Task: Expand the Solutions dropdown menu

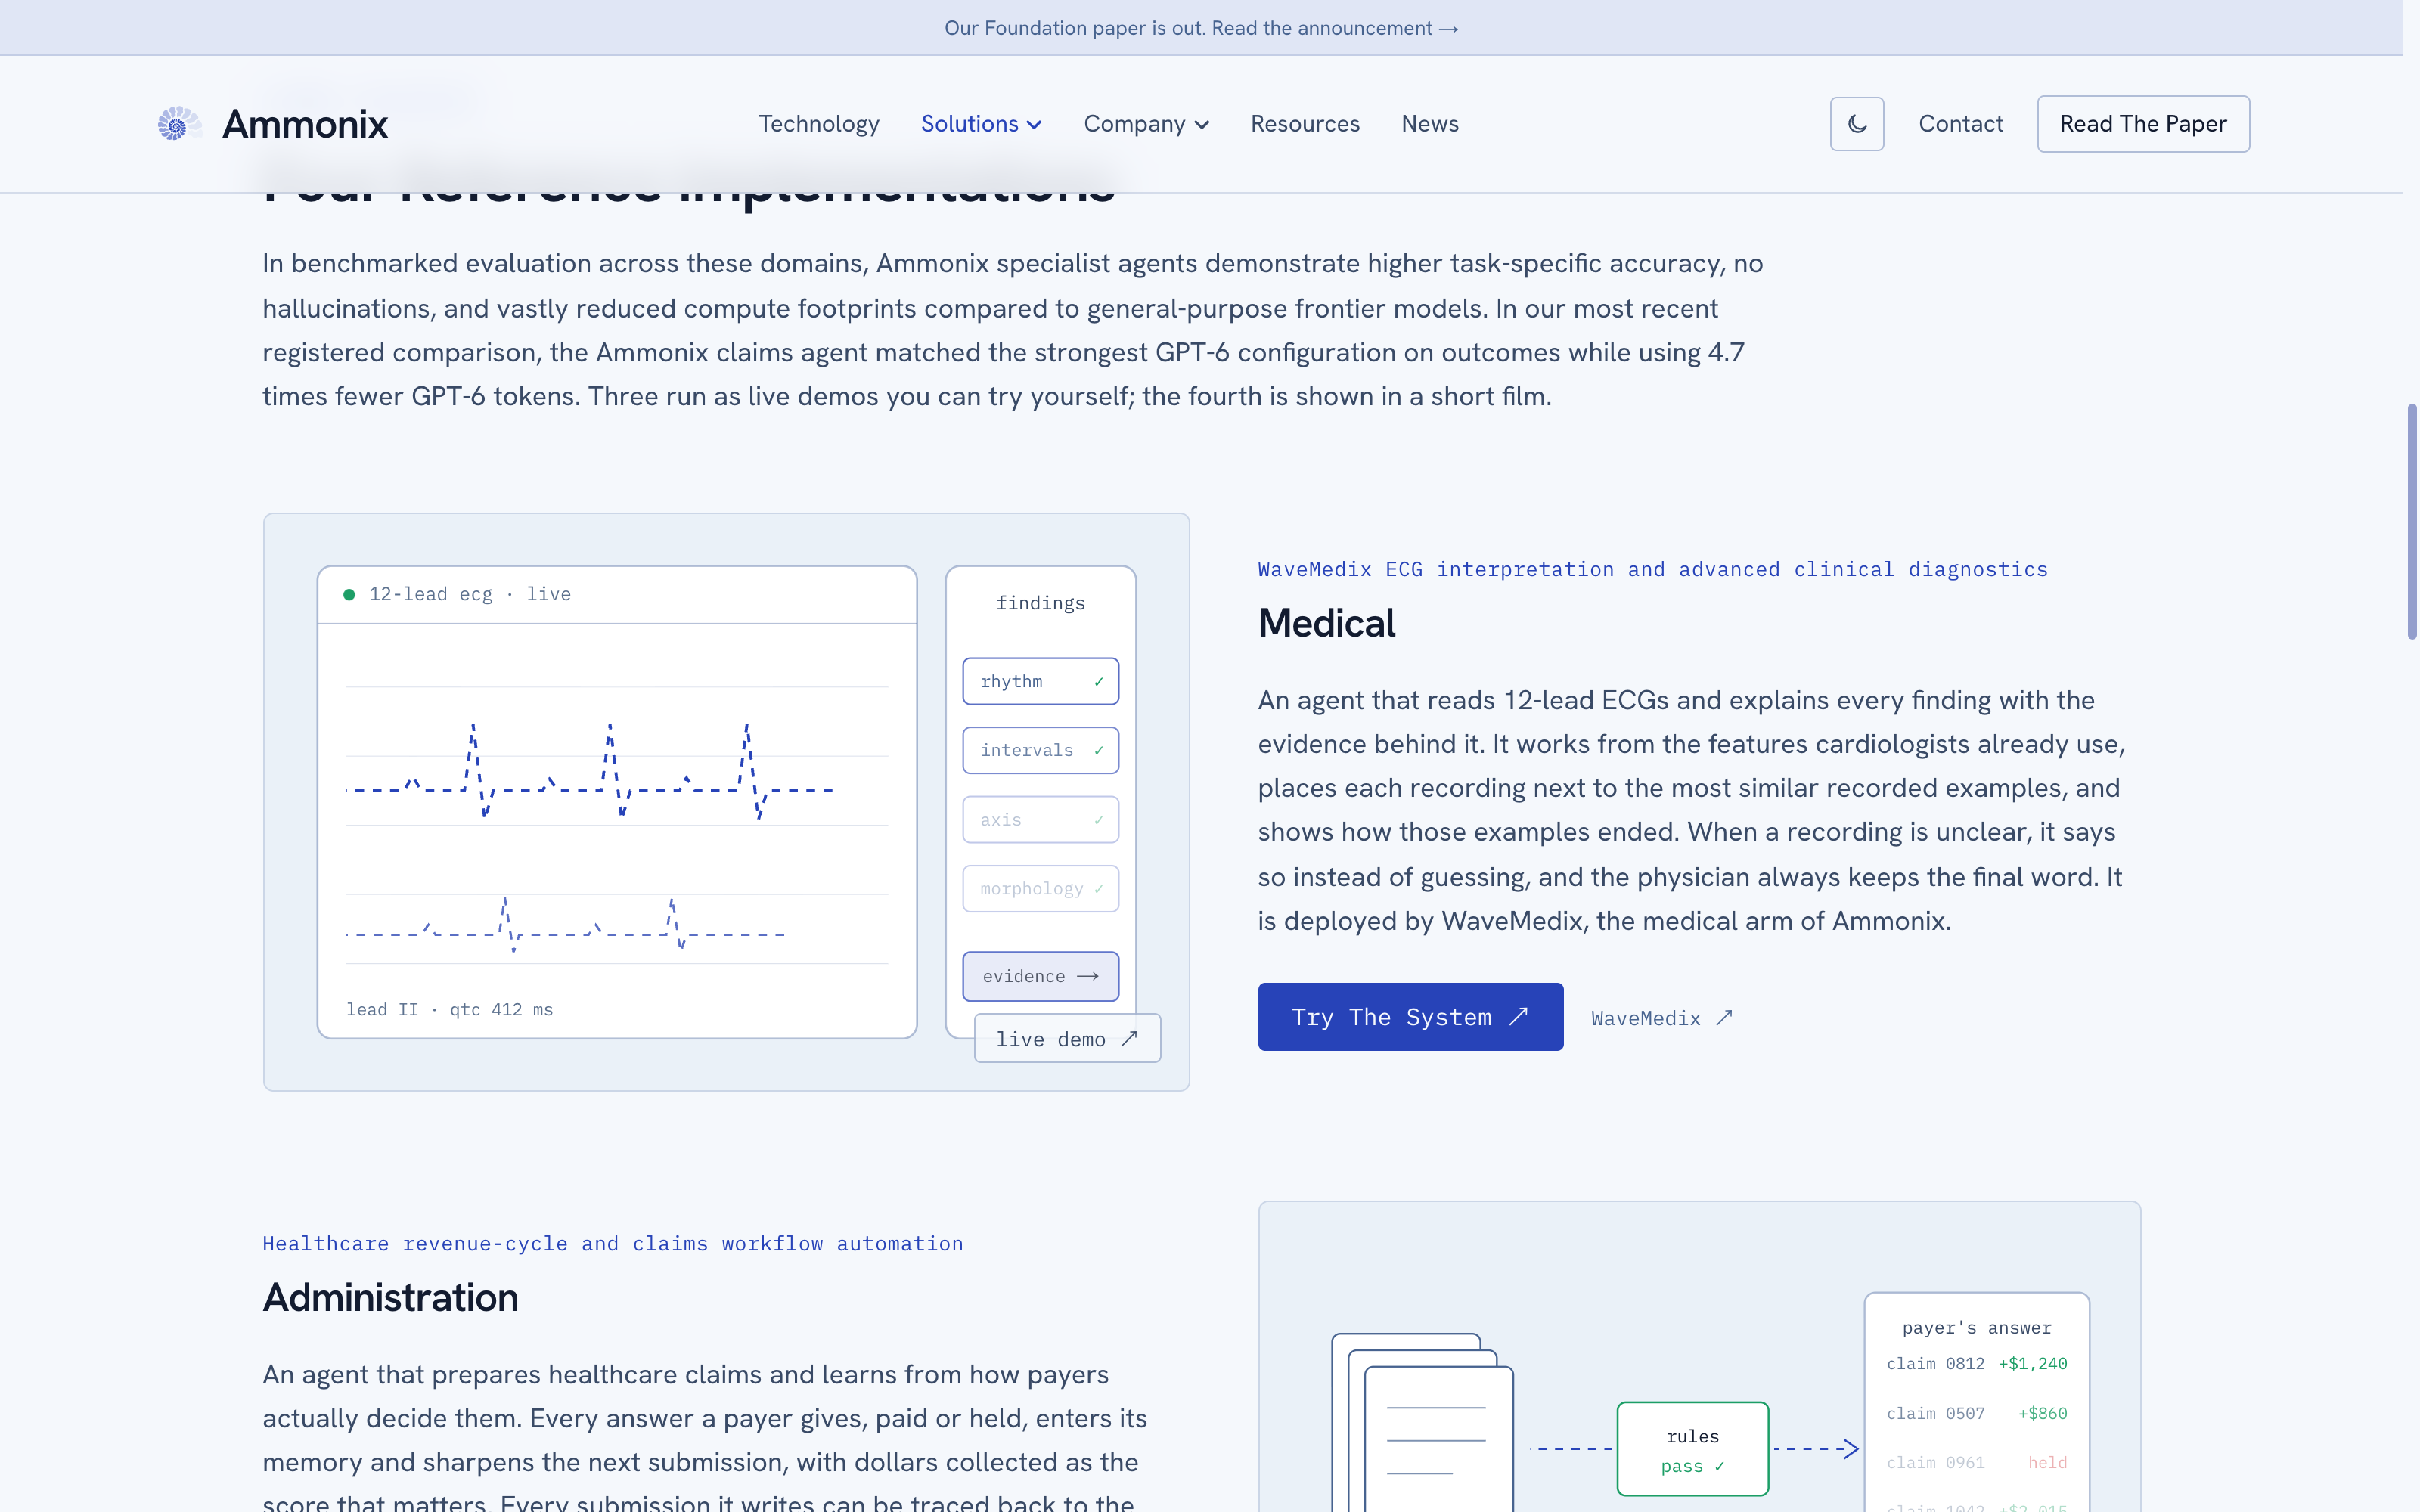Action: pos(981,124)
